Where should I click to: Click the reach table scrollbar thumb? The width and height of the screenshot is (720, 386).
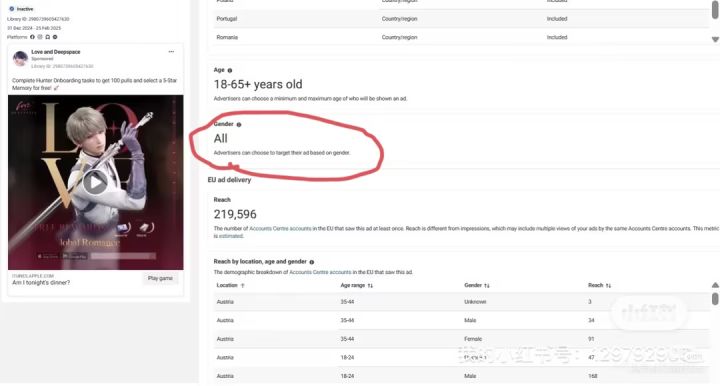[715, 299]
